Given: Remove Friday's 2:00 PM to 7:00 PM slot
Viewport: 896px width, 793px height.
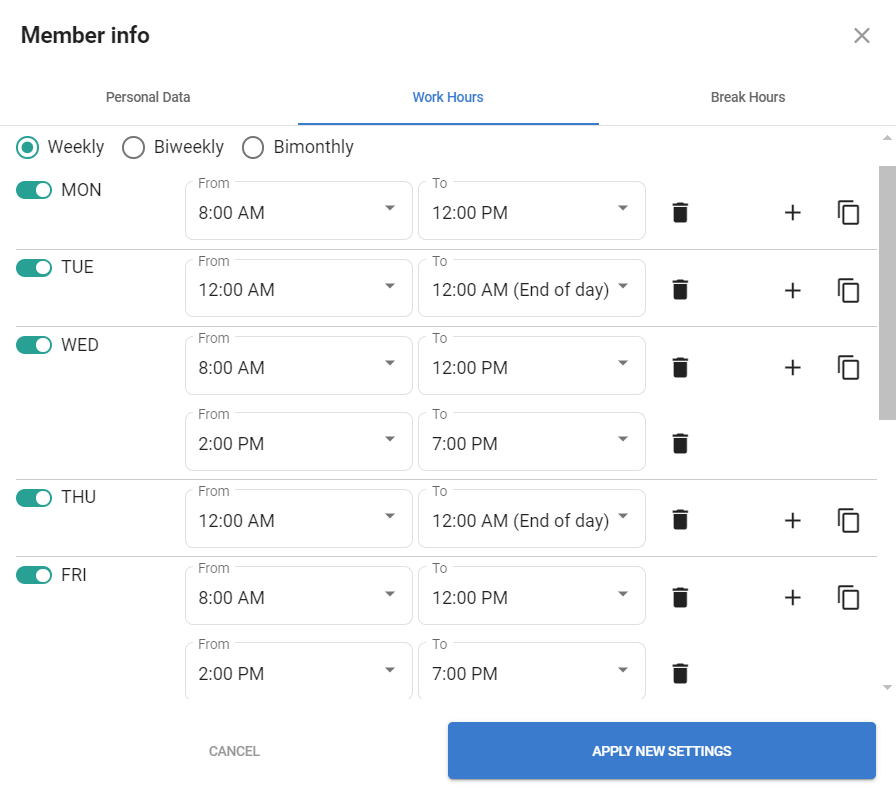Looking at the screenshot, I should [x=680, y=673].
